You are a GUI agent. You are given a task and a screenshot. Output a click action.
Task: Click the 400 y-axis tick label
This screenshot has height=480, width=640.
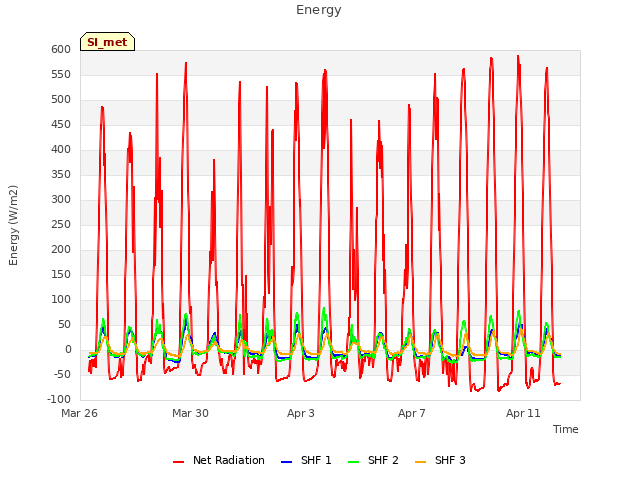(61, 149)
